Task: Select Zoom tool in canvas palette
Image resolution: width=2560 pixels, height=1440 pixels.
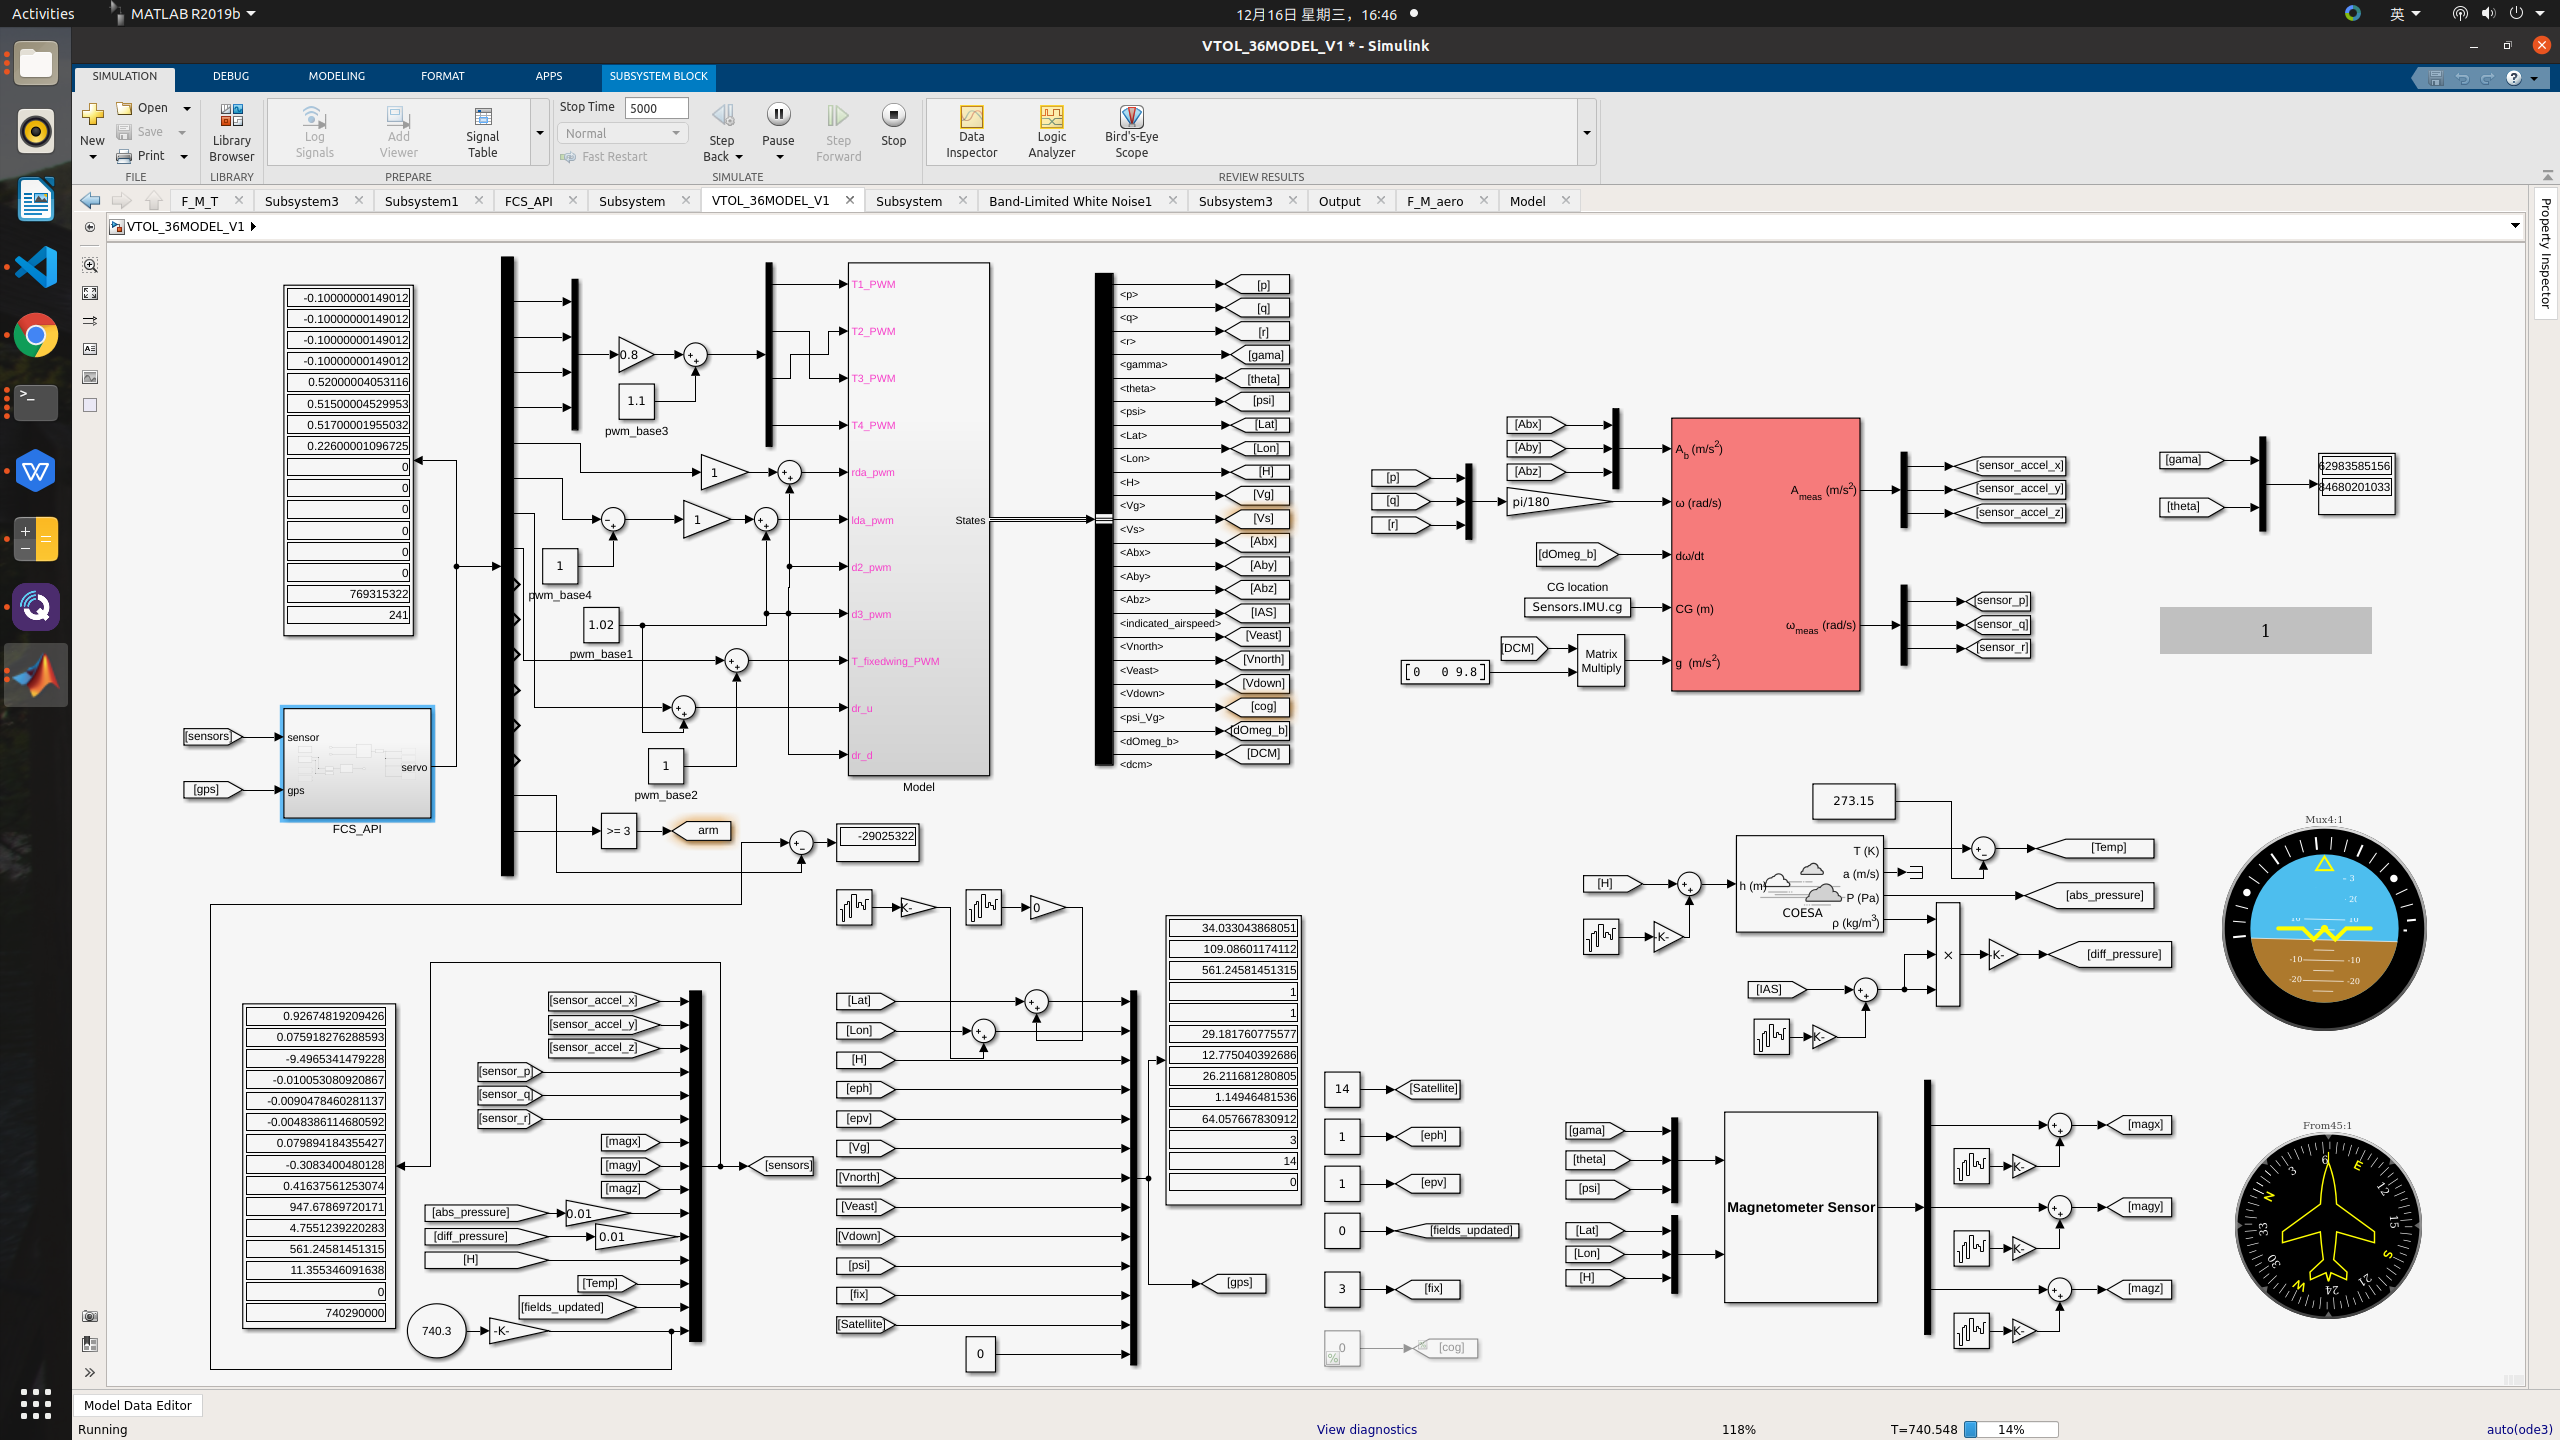Action: [x=90, y=265]
